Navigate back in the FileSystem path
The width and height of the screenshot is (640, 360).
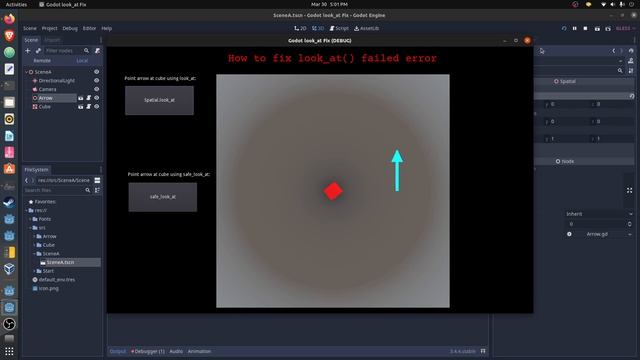coord(27,180)
